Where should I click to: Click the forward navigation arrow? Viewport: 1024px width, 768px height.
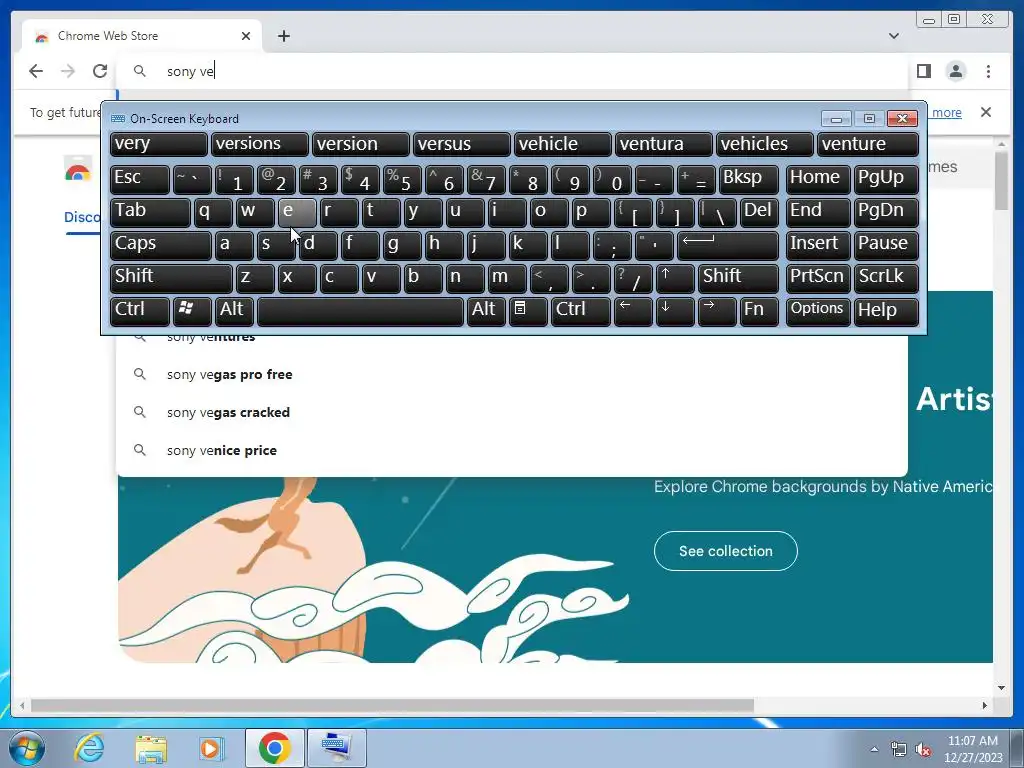tap(68, 71)
